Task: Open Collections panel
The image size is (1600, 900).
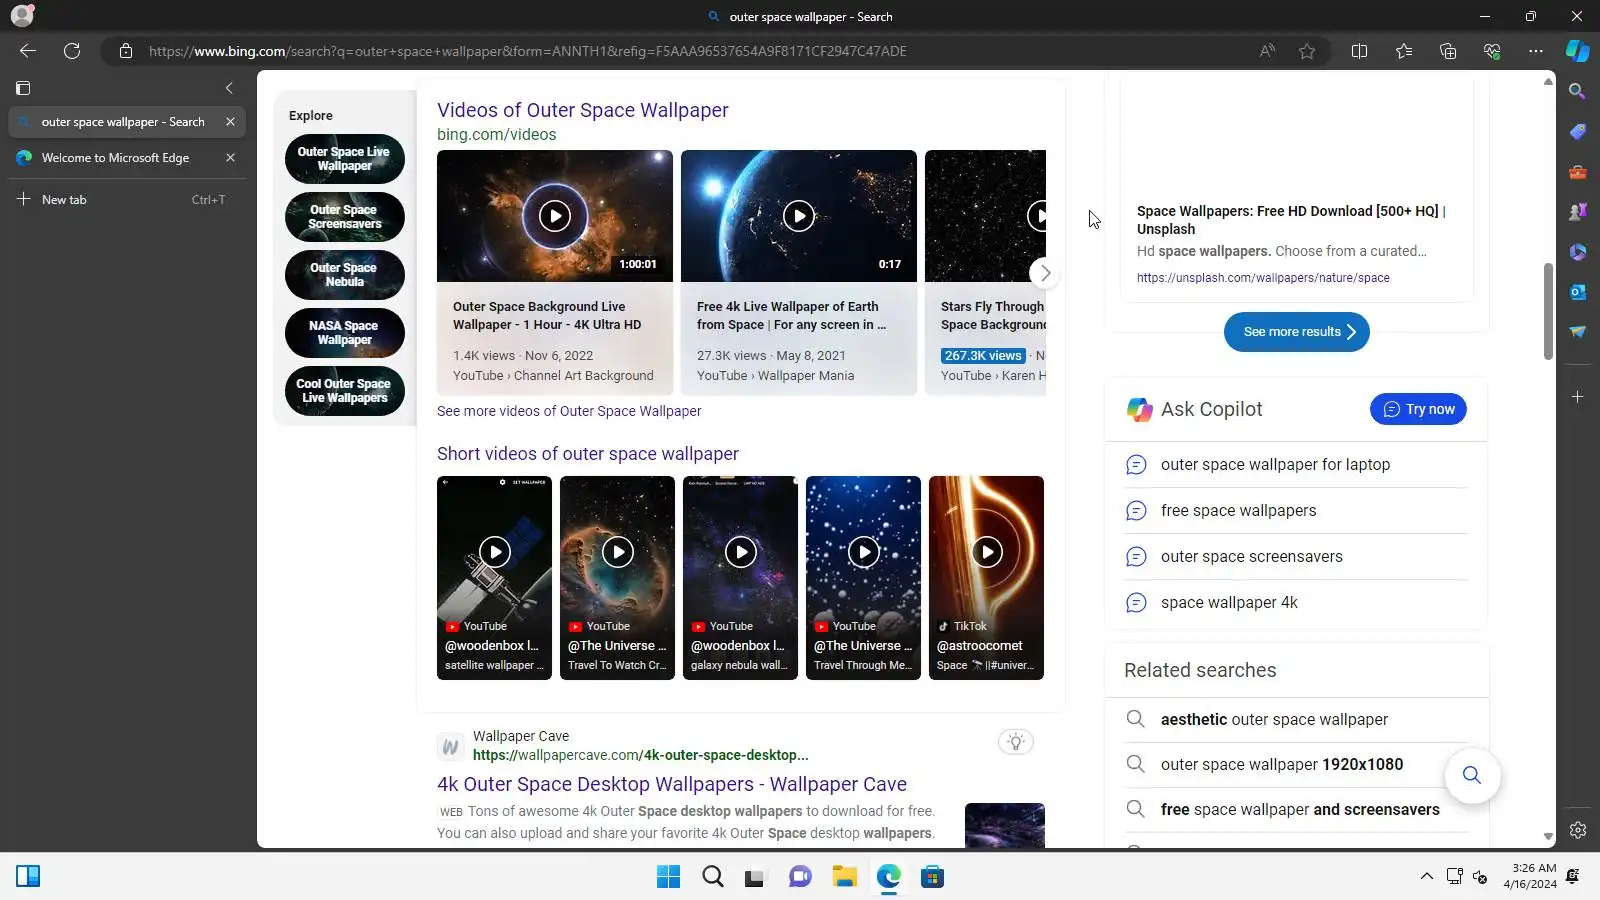Action: tap(1448, 51)
